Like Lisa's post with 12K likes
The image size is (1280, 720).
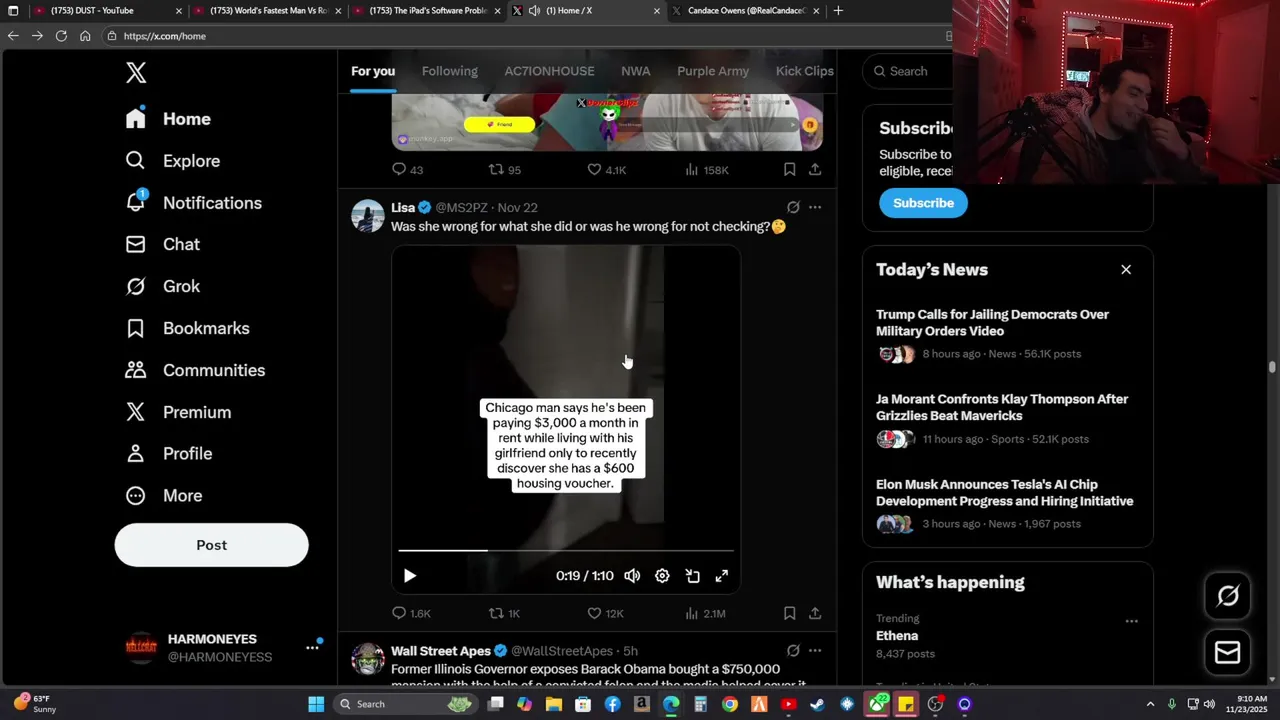click(x=605, y=613)
